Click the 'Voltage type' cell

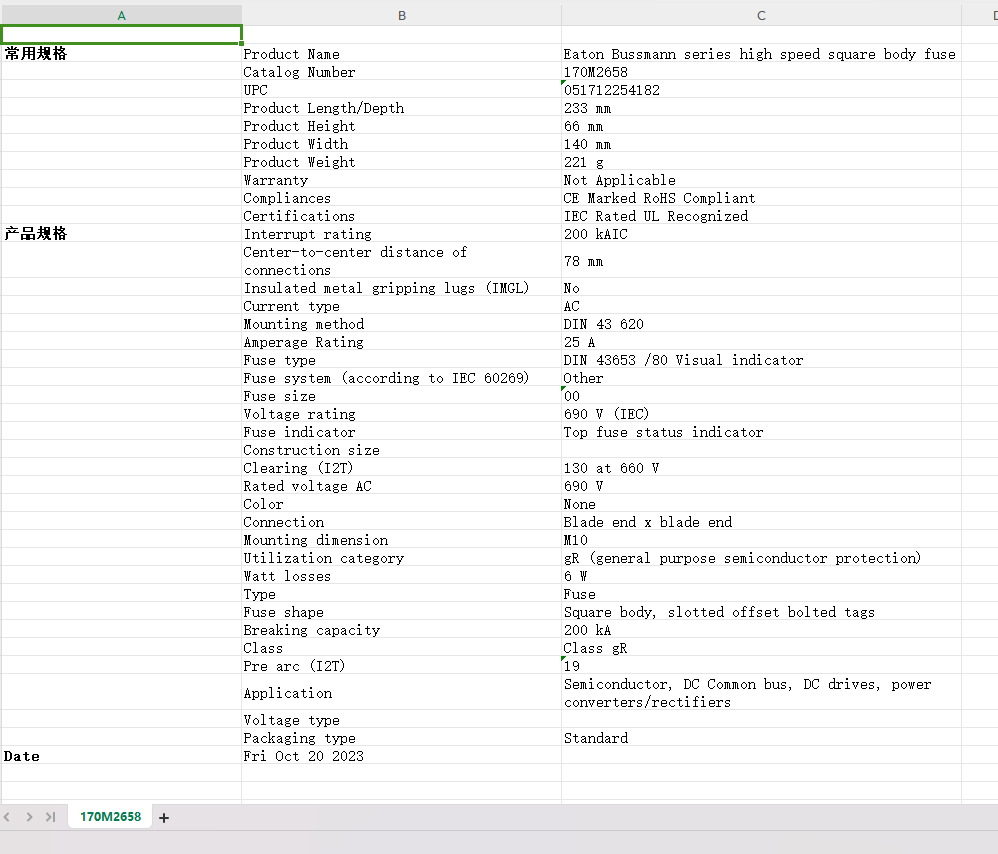click(402, 720)
